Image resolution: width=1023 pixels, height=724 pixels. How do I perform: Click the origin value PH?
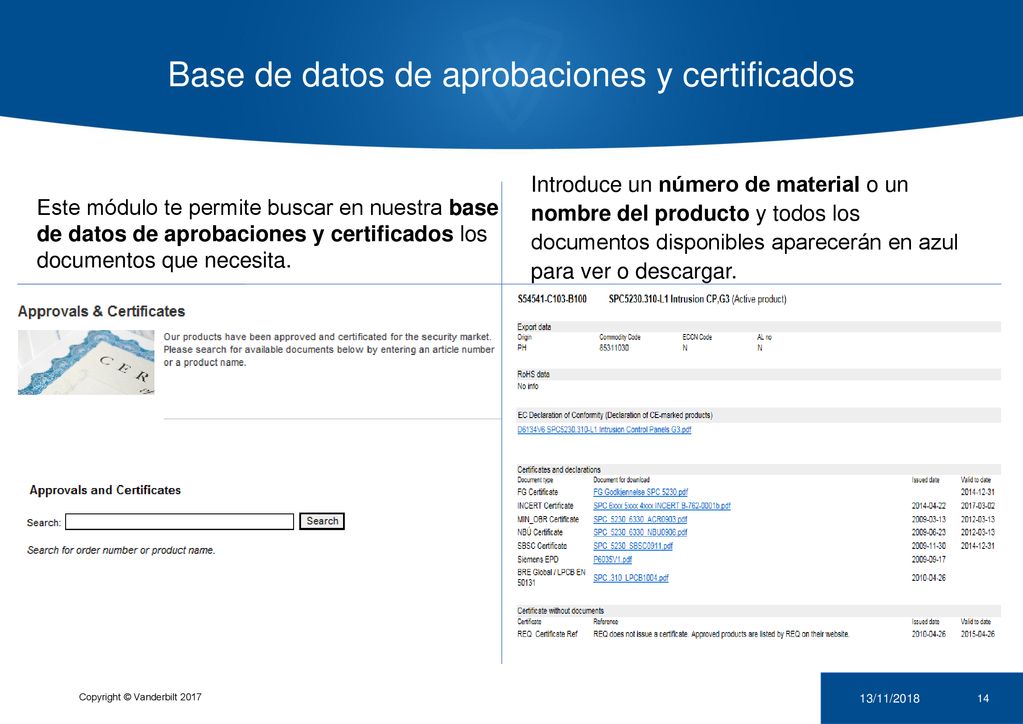click(522, 348)
